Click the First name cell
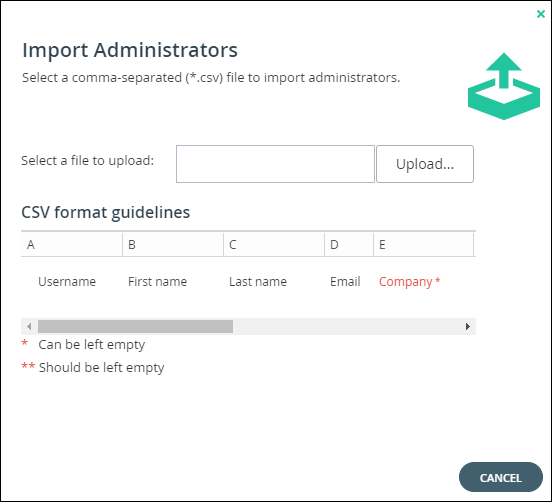Image resolution: width=552 pixels, height=502 pixels. point(157,282)
